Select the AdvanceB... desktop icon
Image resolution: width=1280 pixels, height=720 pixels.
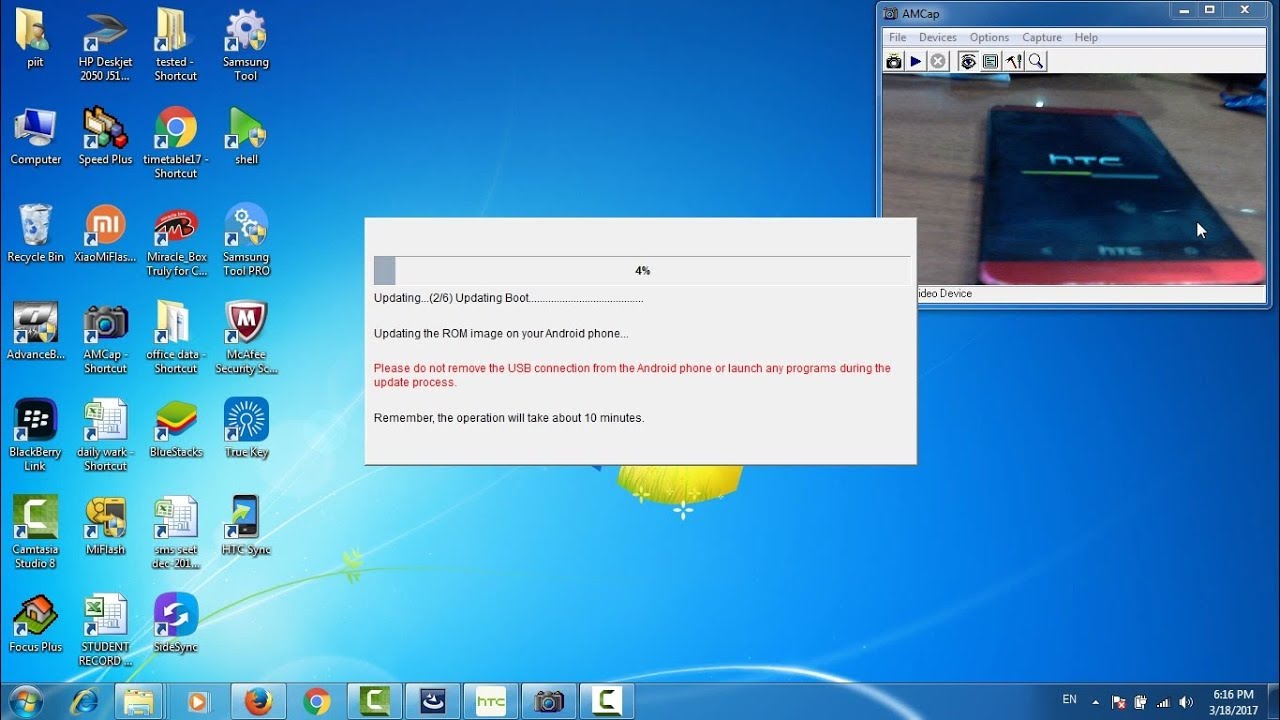(x=35, y=331)
